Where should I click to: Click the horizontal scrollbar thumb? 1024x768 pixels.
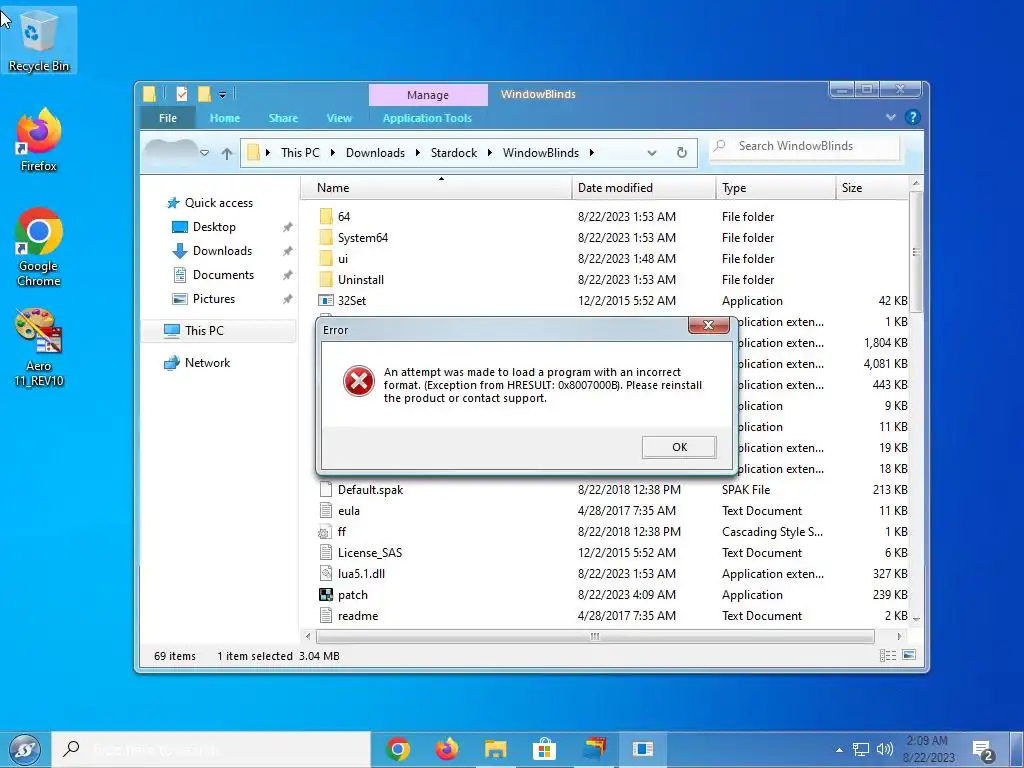595,636
